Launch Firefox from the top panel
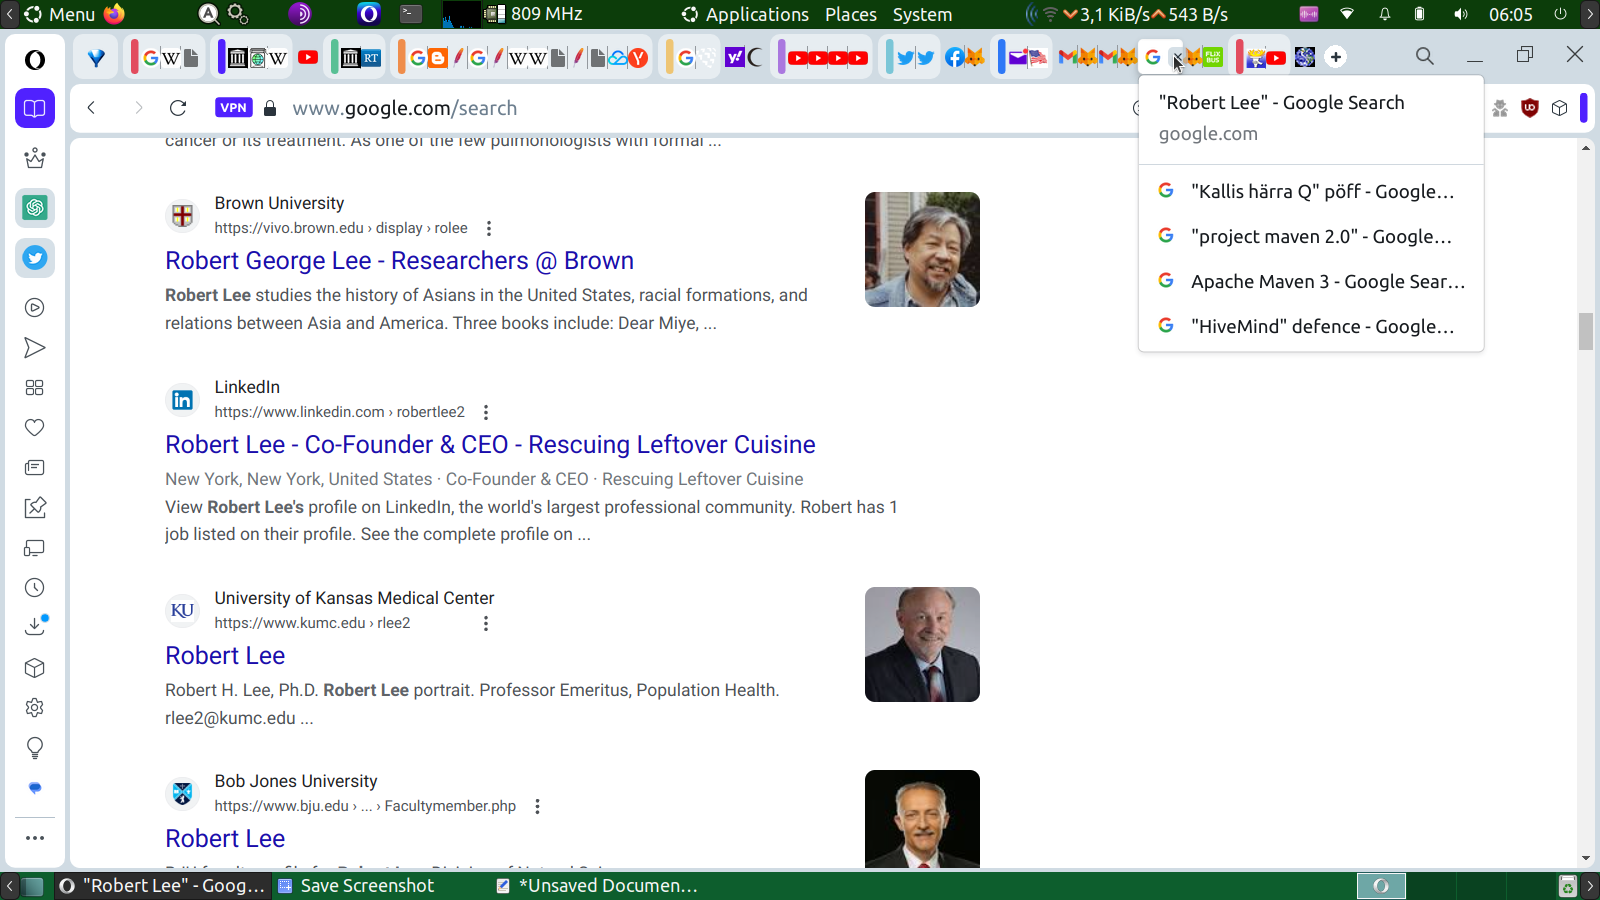 tap(115, 14)
